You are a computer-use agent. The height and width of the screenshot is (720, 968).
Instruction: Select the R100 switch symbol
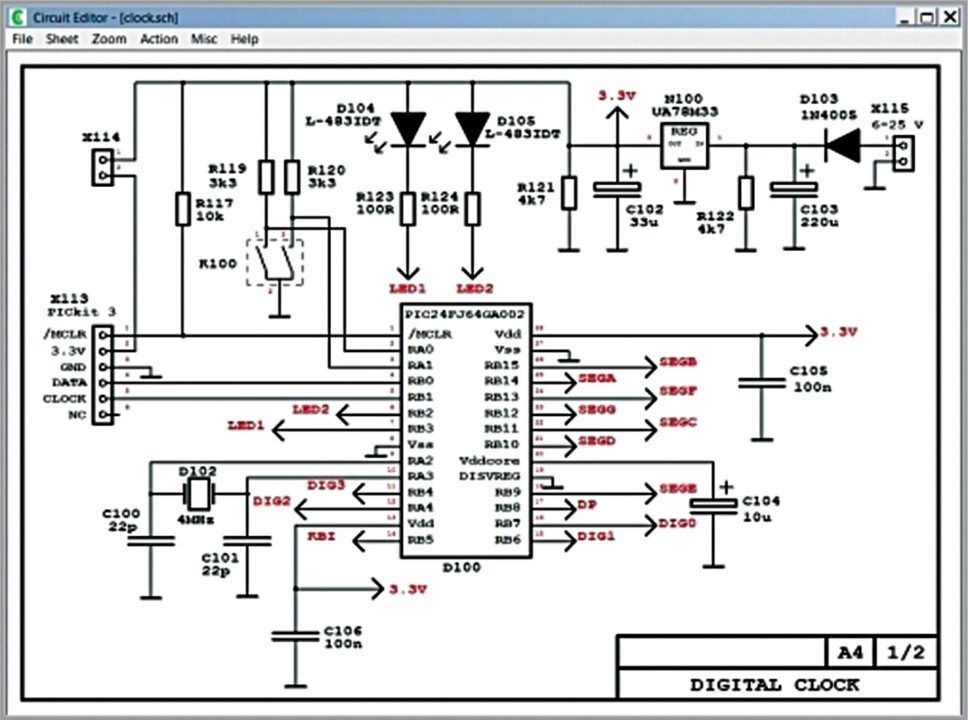(x=274, y=262)
